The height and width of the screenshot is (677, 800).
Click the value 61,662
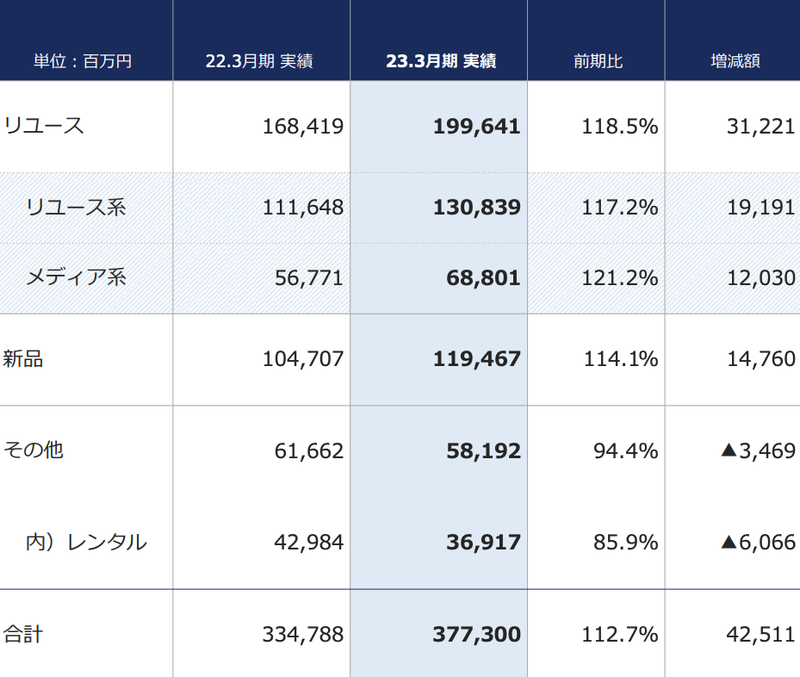pyautogui.click(x=309, y=451)
